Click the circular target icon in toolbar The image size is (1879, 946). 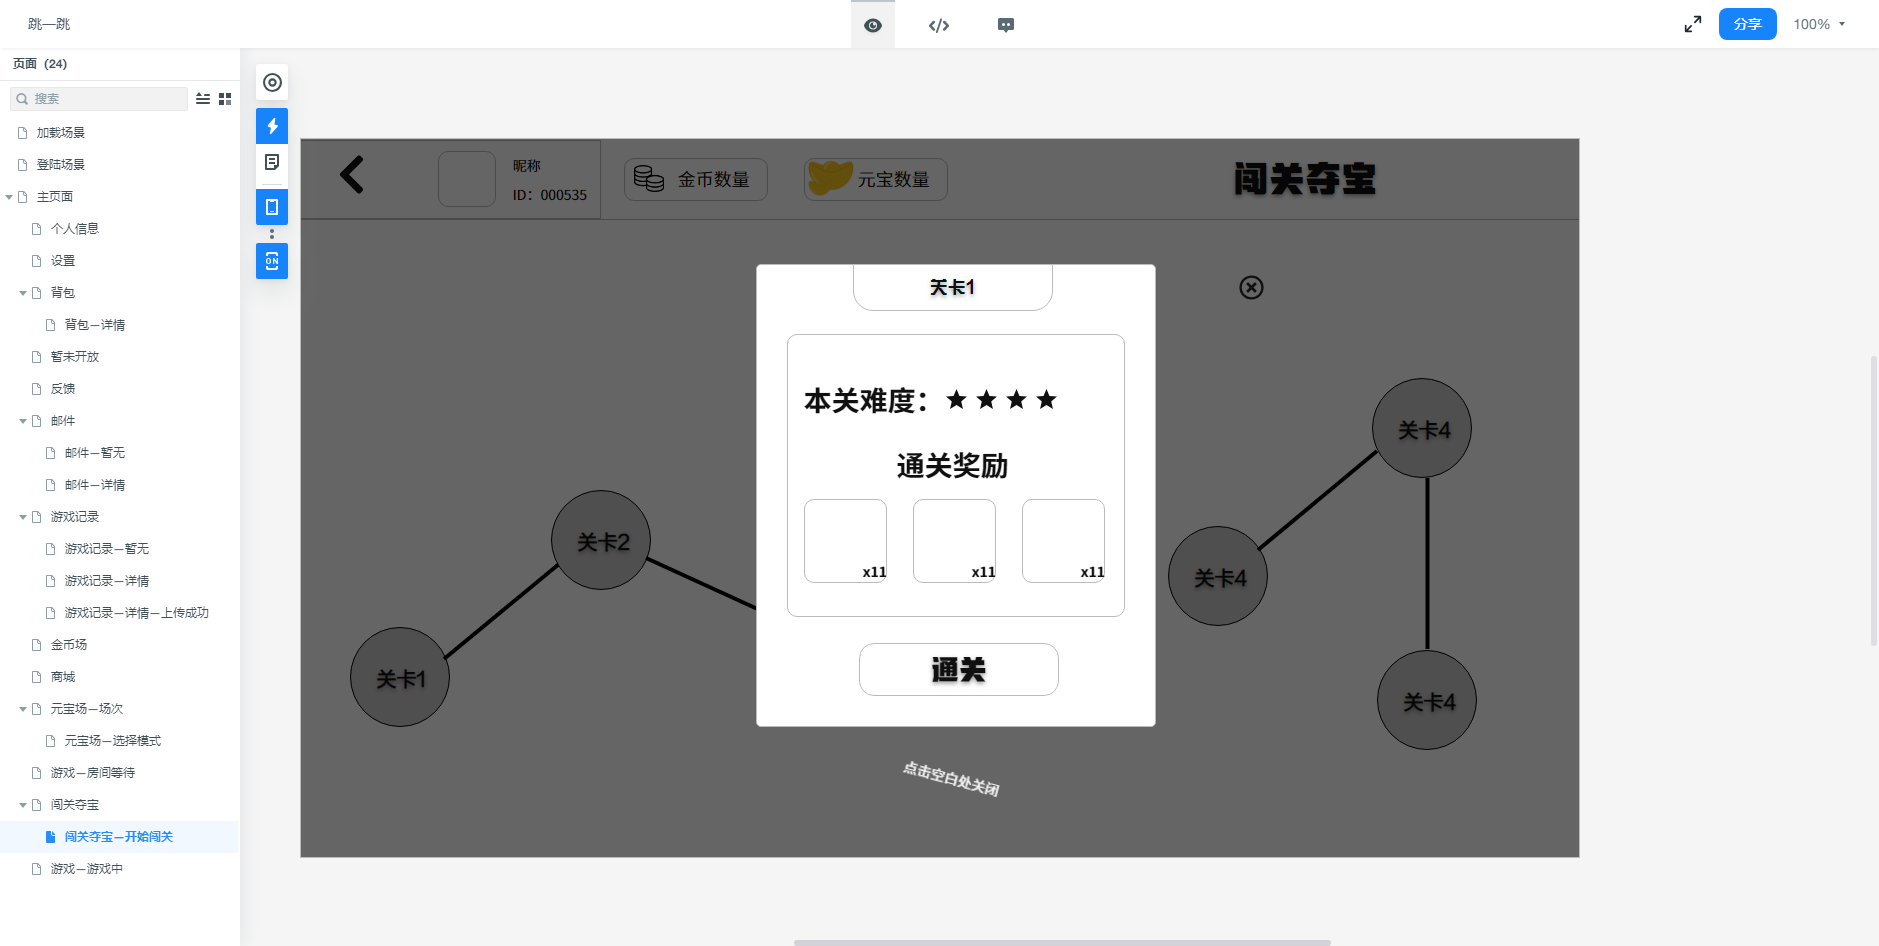272,83
